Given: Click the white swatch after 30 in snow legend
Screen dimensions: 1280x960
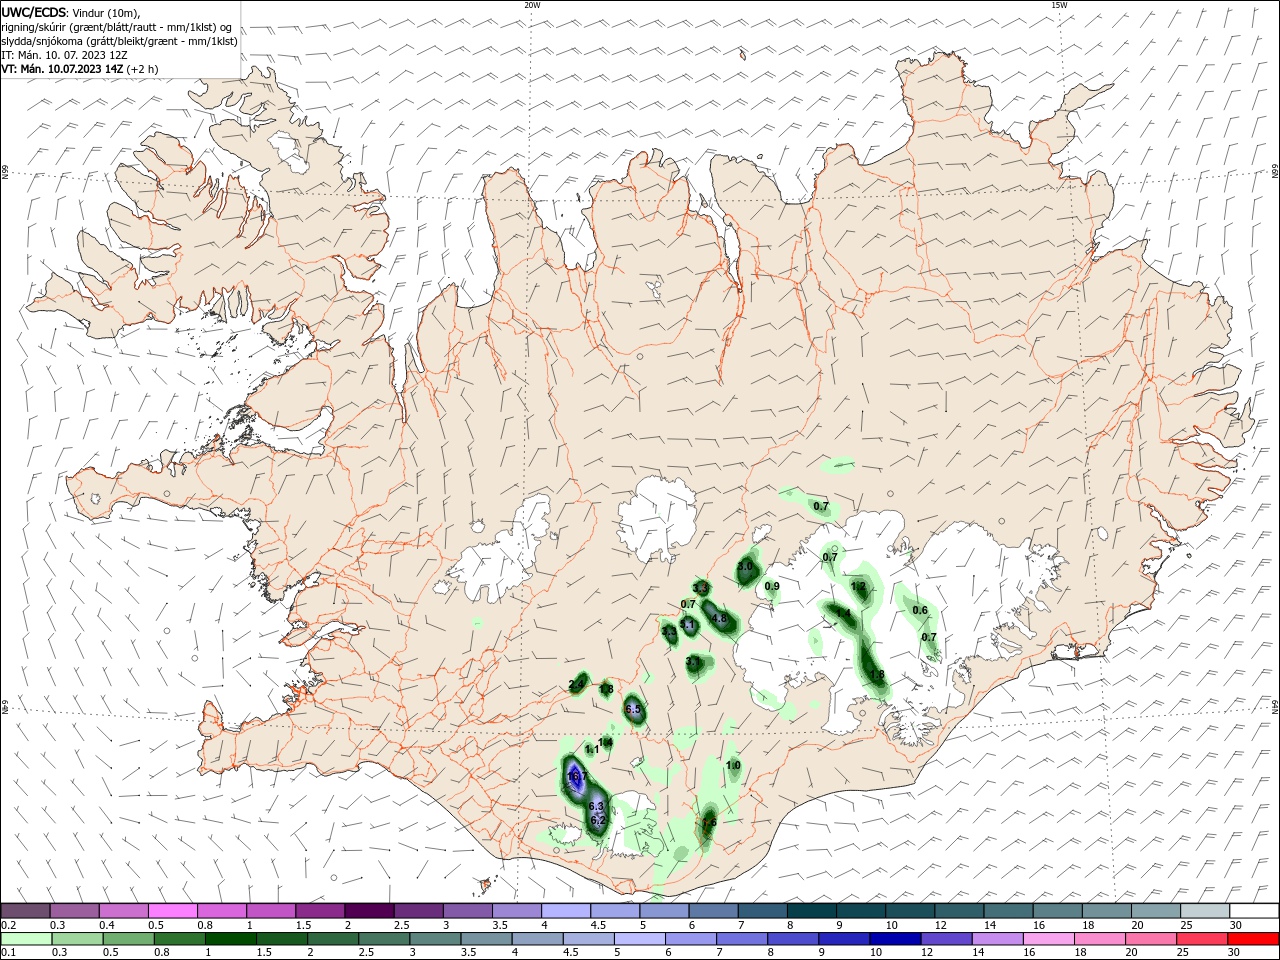Looking at the screenshot, I should [x=1254, y=911].
